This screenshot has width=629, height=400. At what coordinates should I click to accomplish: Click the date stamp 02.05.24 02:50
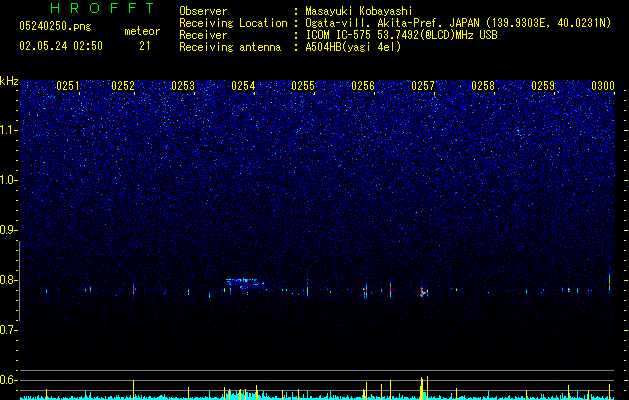[61, 46]
